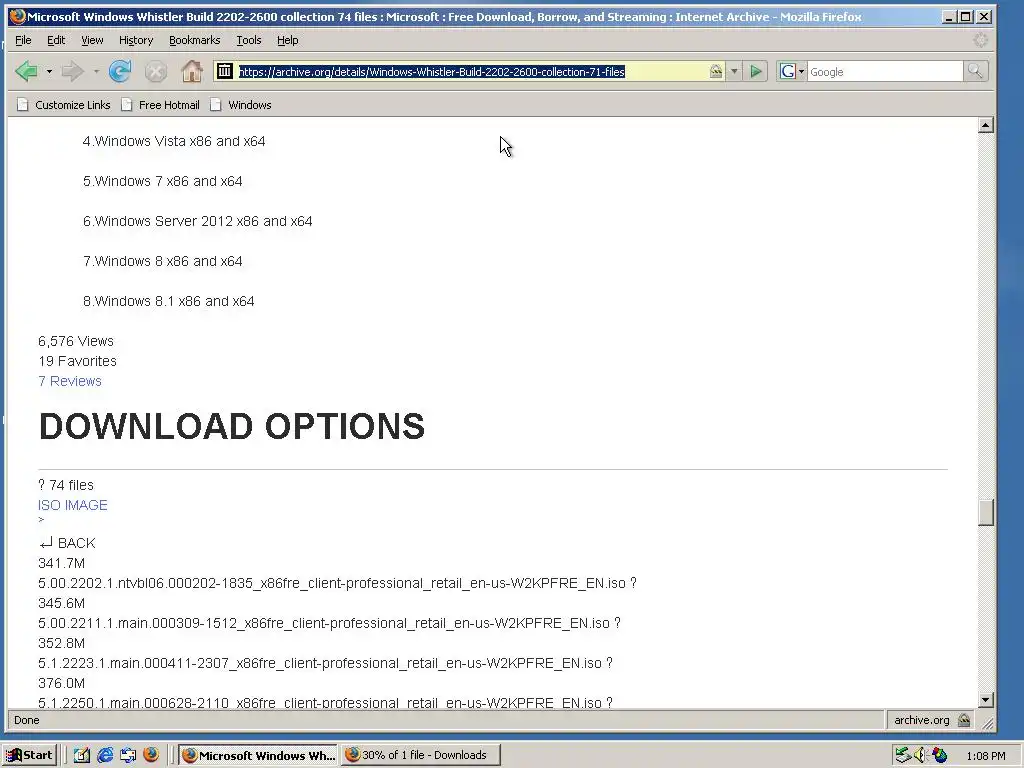The width and height of the screenshot is (1024, 768).
Task: Open the View menu
Action: click(x=92, y=40)
